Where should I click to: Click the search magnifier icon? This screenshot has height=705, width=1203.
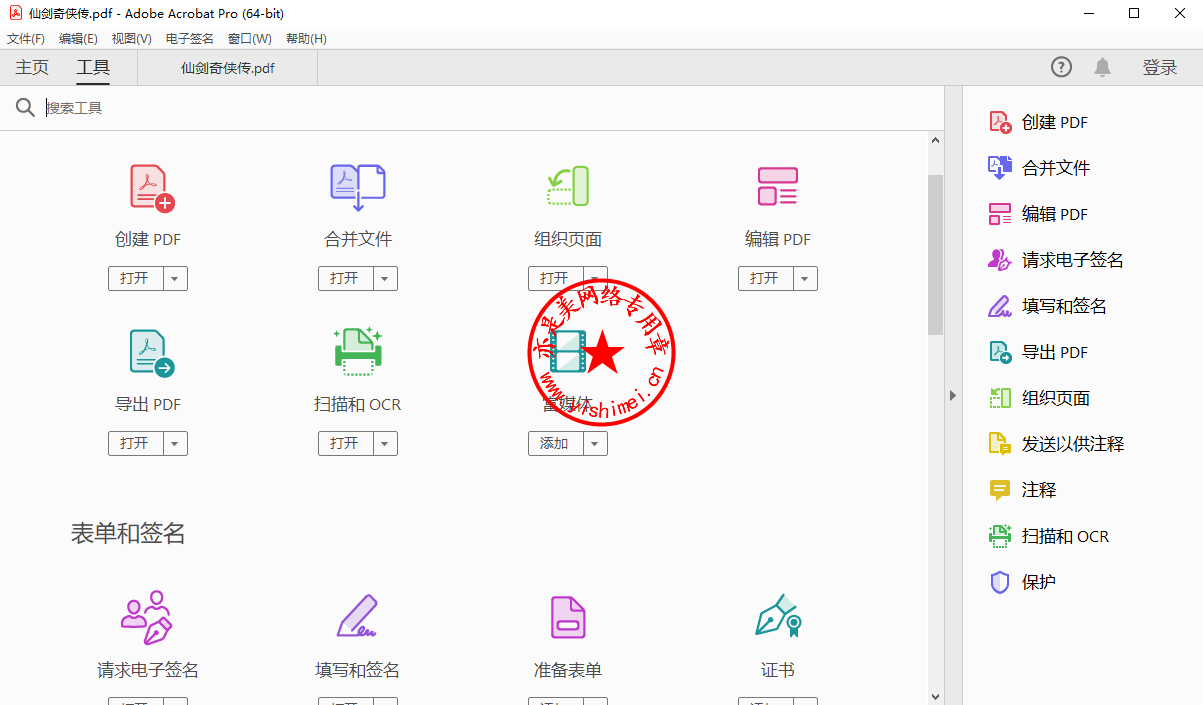pos(25,107)
